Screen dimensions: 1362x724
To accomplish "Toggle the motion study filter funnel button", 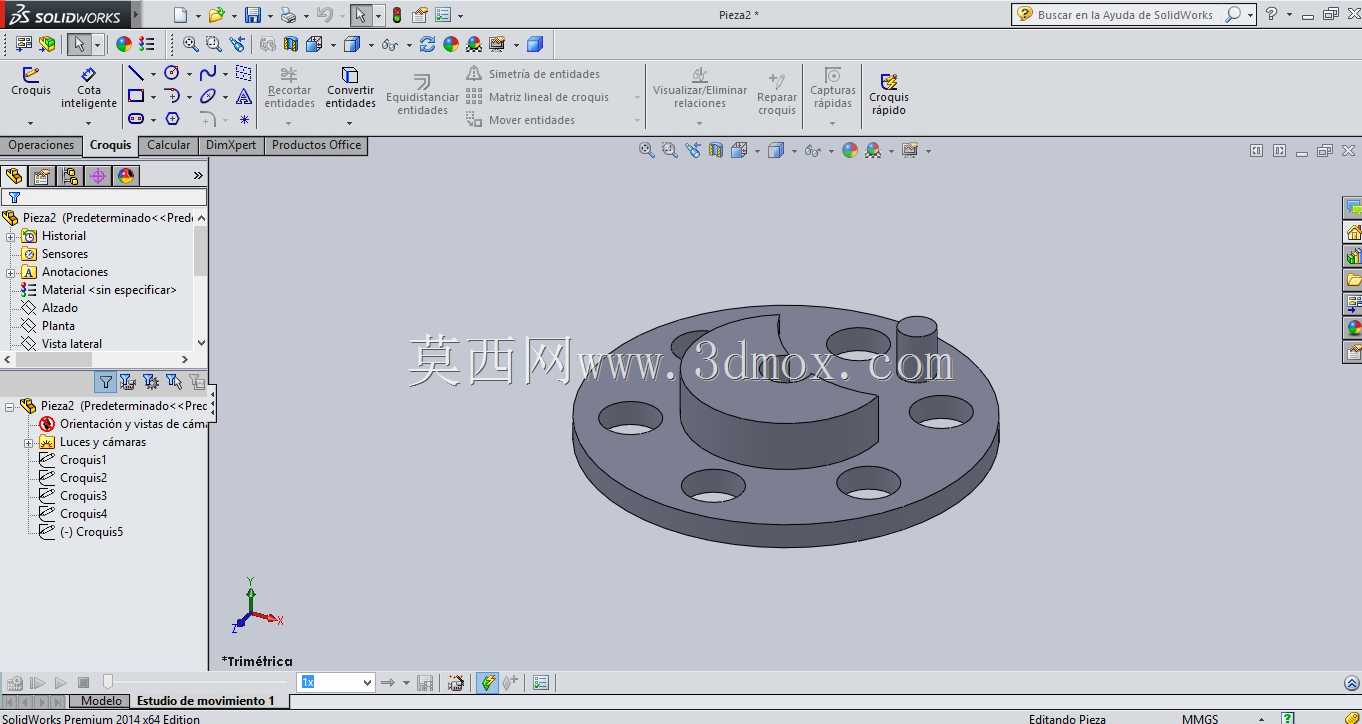I will (105, 381).
